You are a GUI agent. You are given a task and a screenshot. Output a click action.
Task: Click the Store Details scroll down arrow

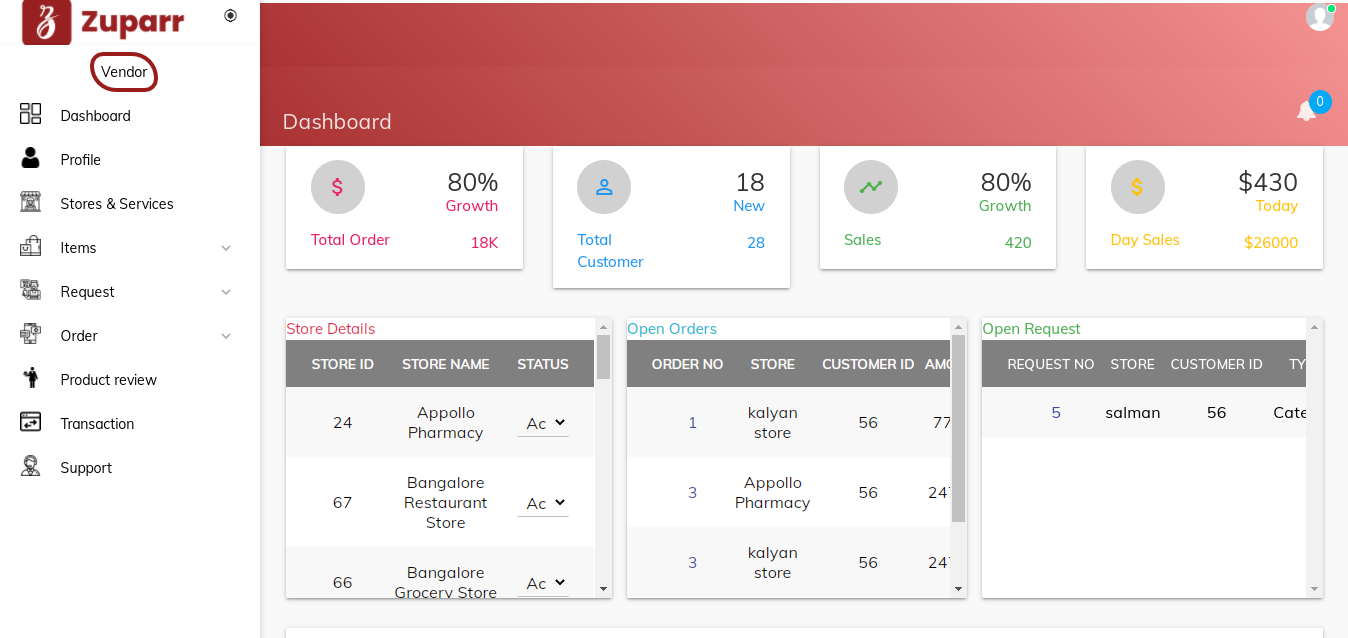603,589
